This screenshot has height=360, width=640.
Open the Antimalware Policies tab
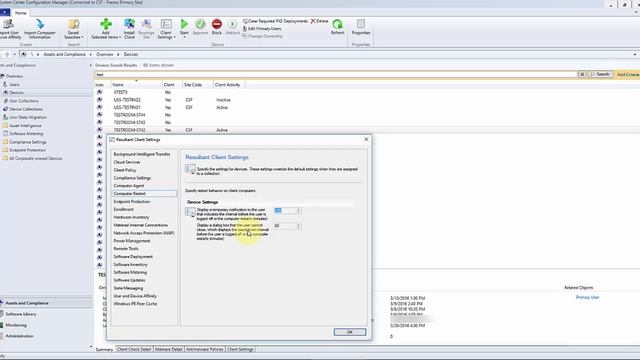click(204, 349)
